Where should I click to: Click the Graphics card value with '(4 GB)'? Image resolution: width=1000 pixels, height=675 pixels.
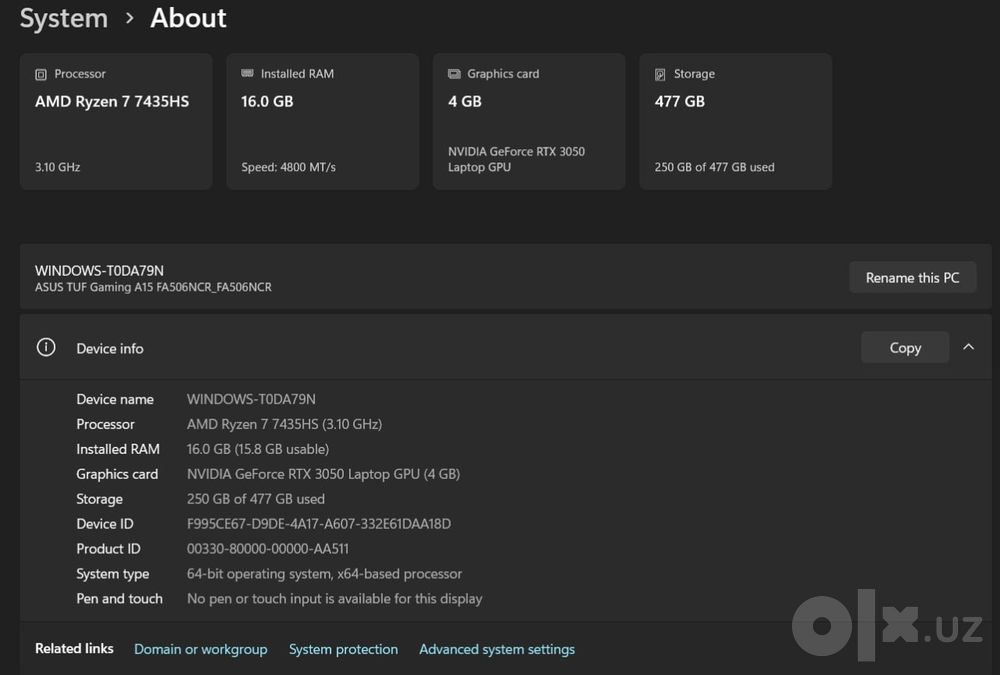[323, 474]
